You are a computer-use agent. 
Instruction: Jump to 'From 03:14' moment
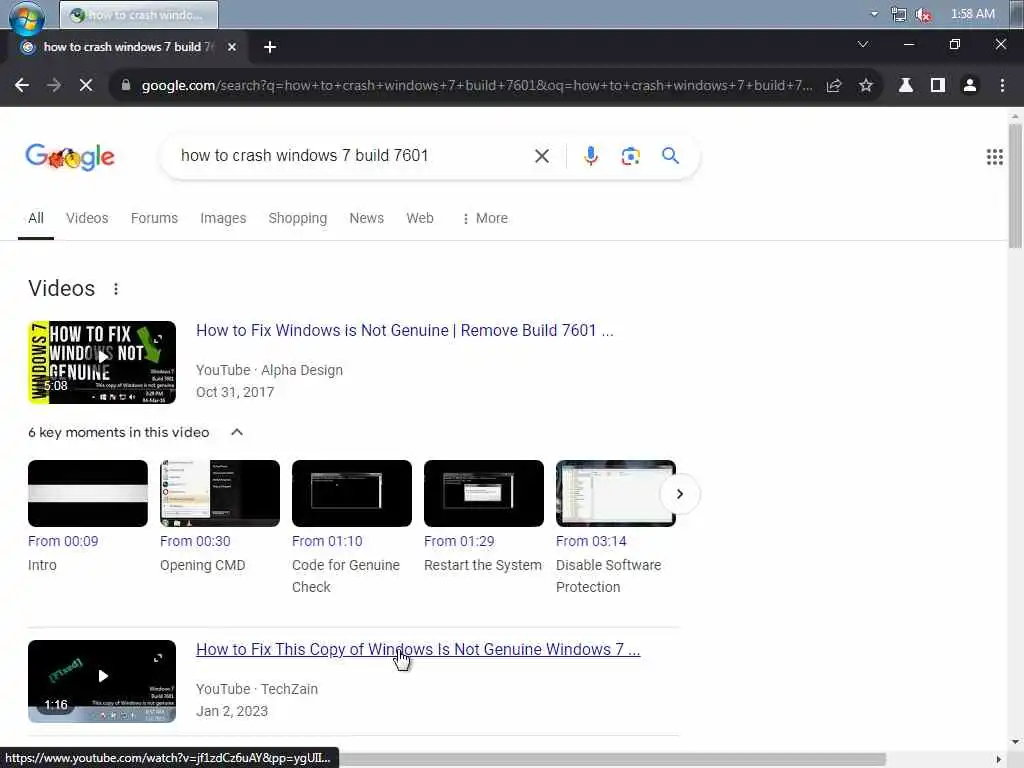tap(591, 541)
